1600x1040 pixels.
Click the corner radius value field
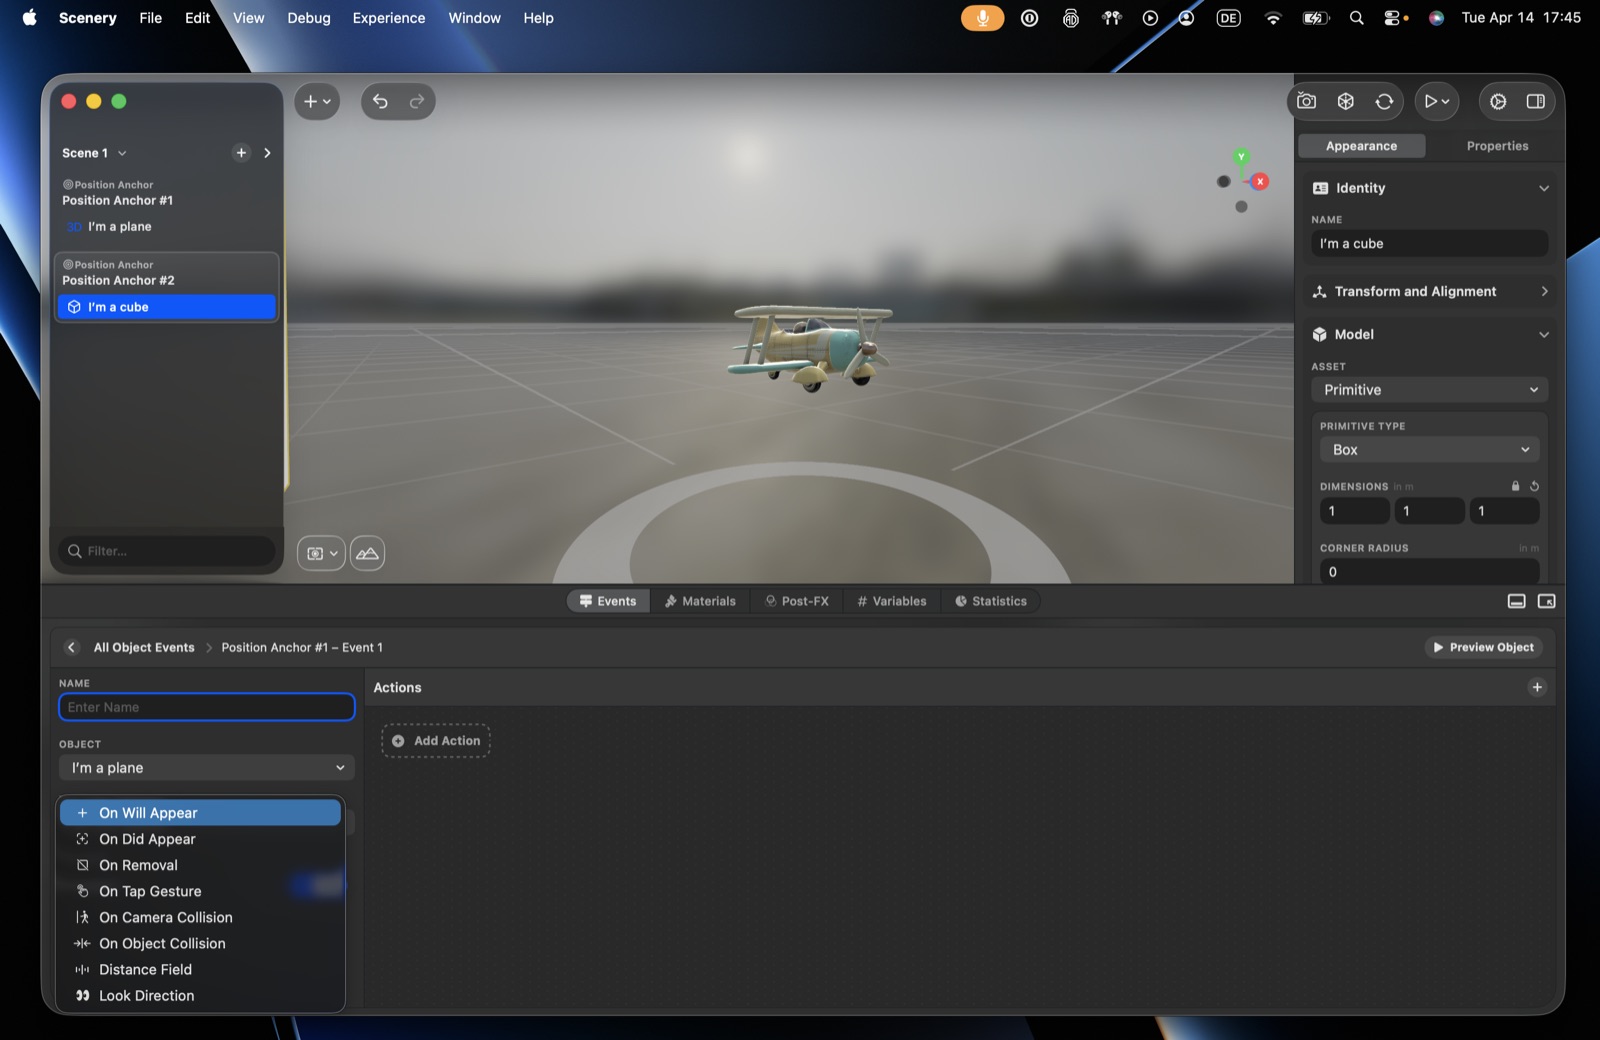[x=1429, y=572]
